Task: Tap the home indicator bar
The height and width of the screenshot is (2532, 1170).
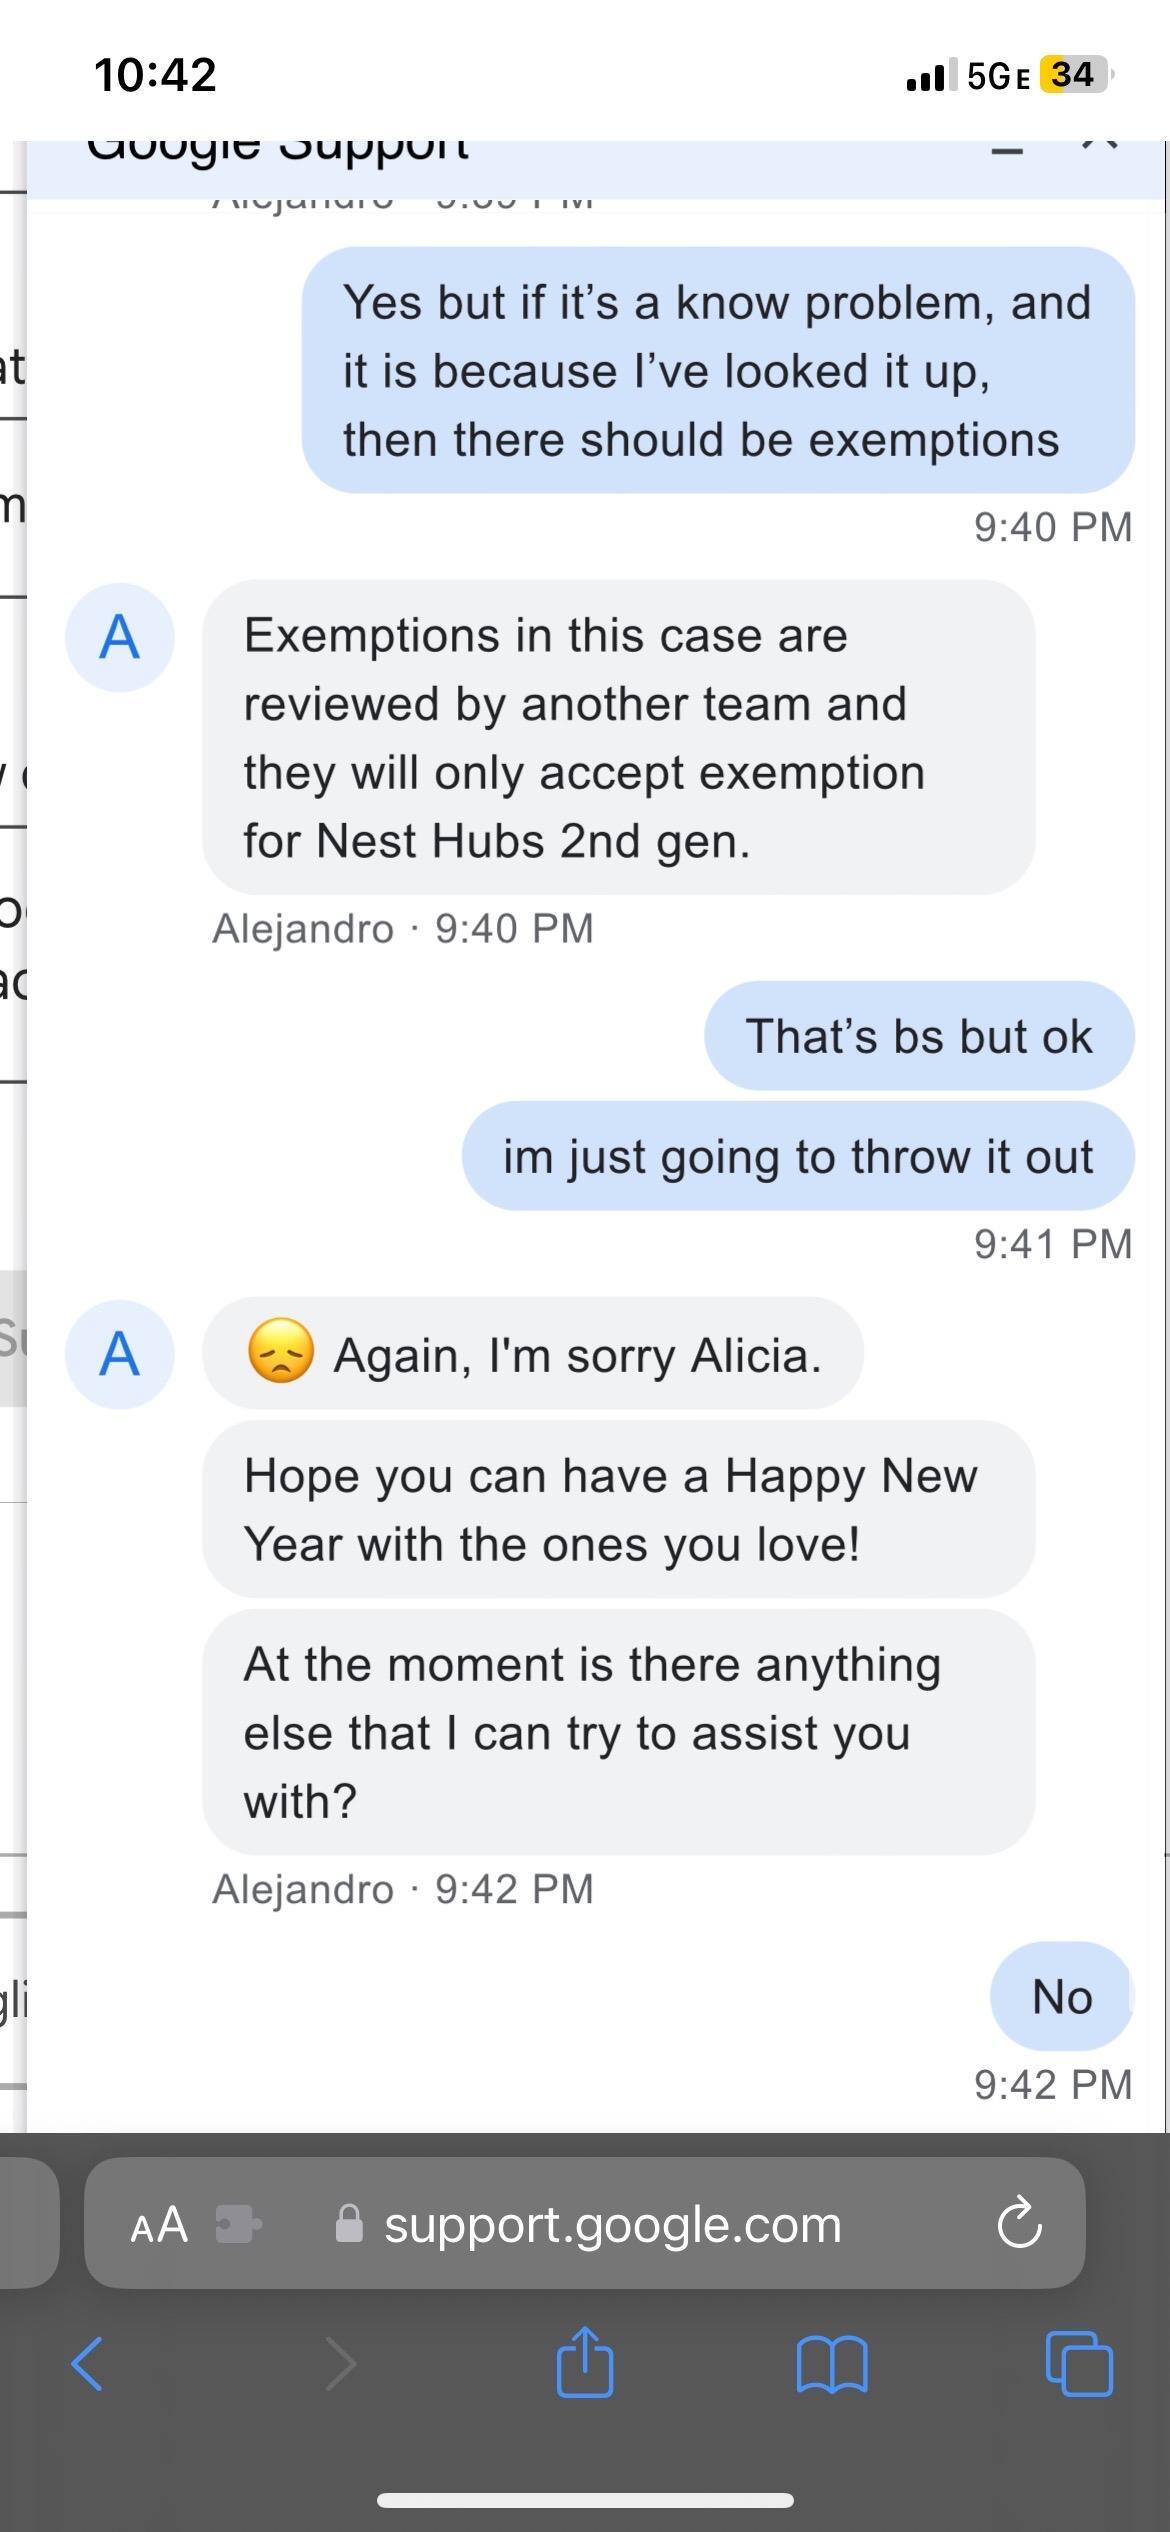Action: (x=585, y=2500)
